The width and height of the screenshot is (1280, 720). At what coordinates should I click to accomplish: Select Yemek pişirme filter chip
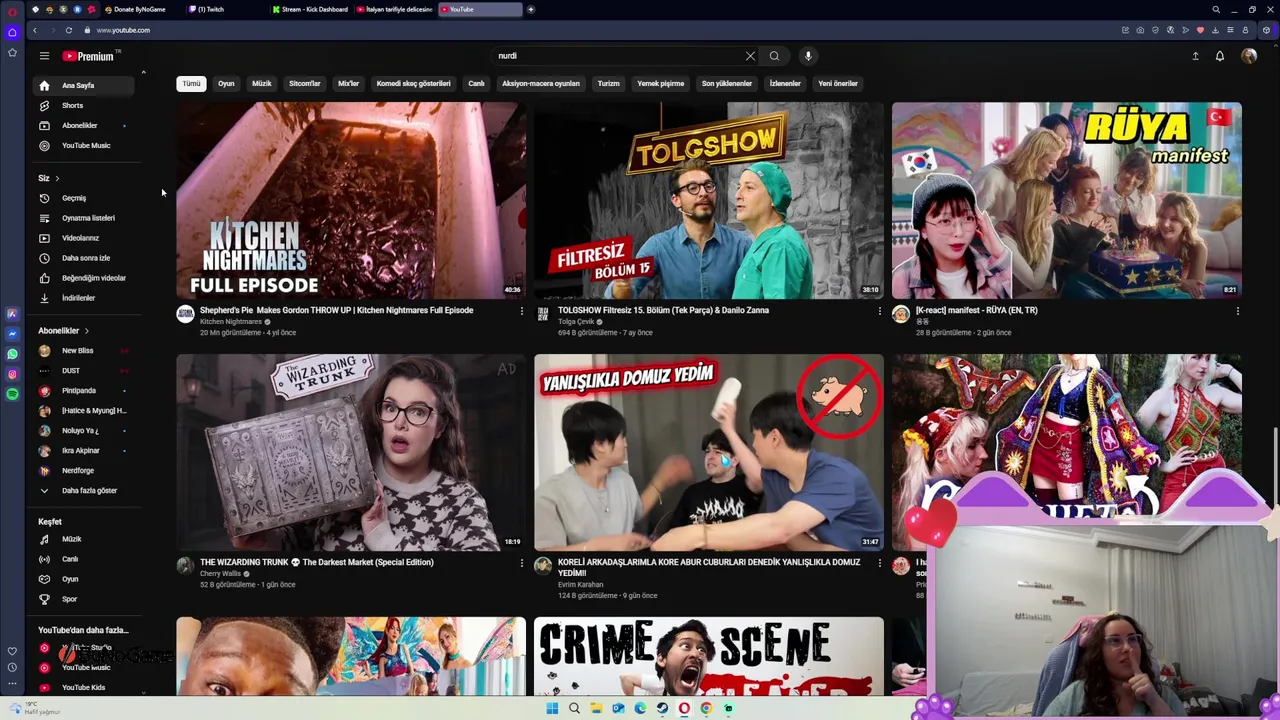click(661, 84)
